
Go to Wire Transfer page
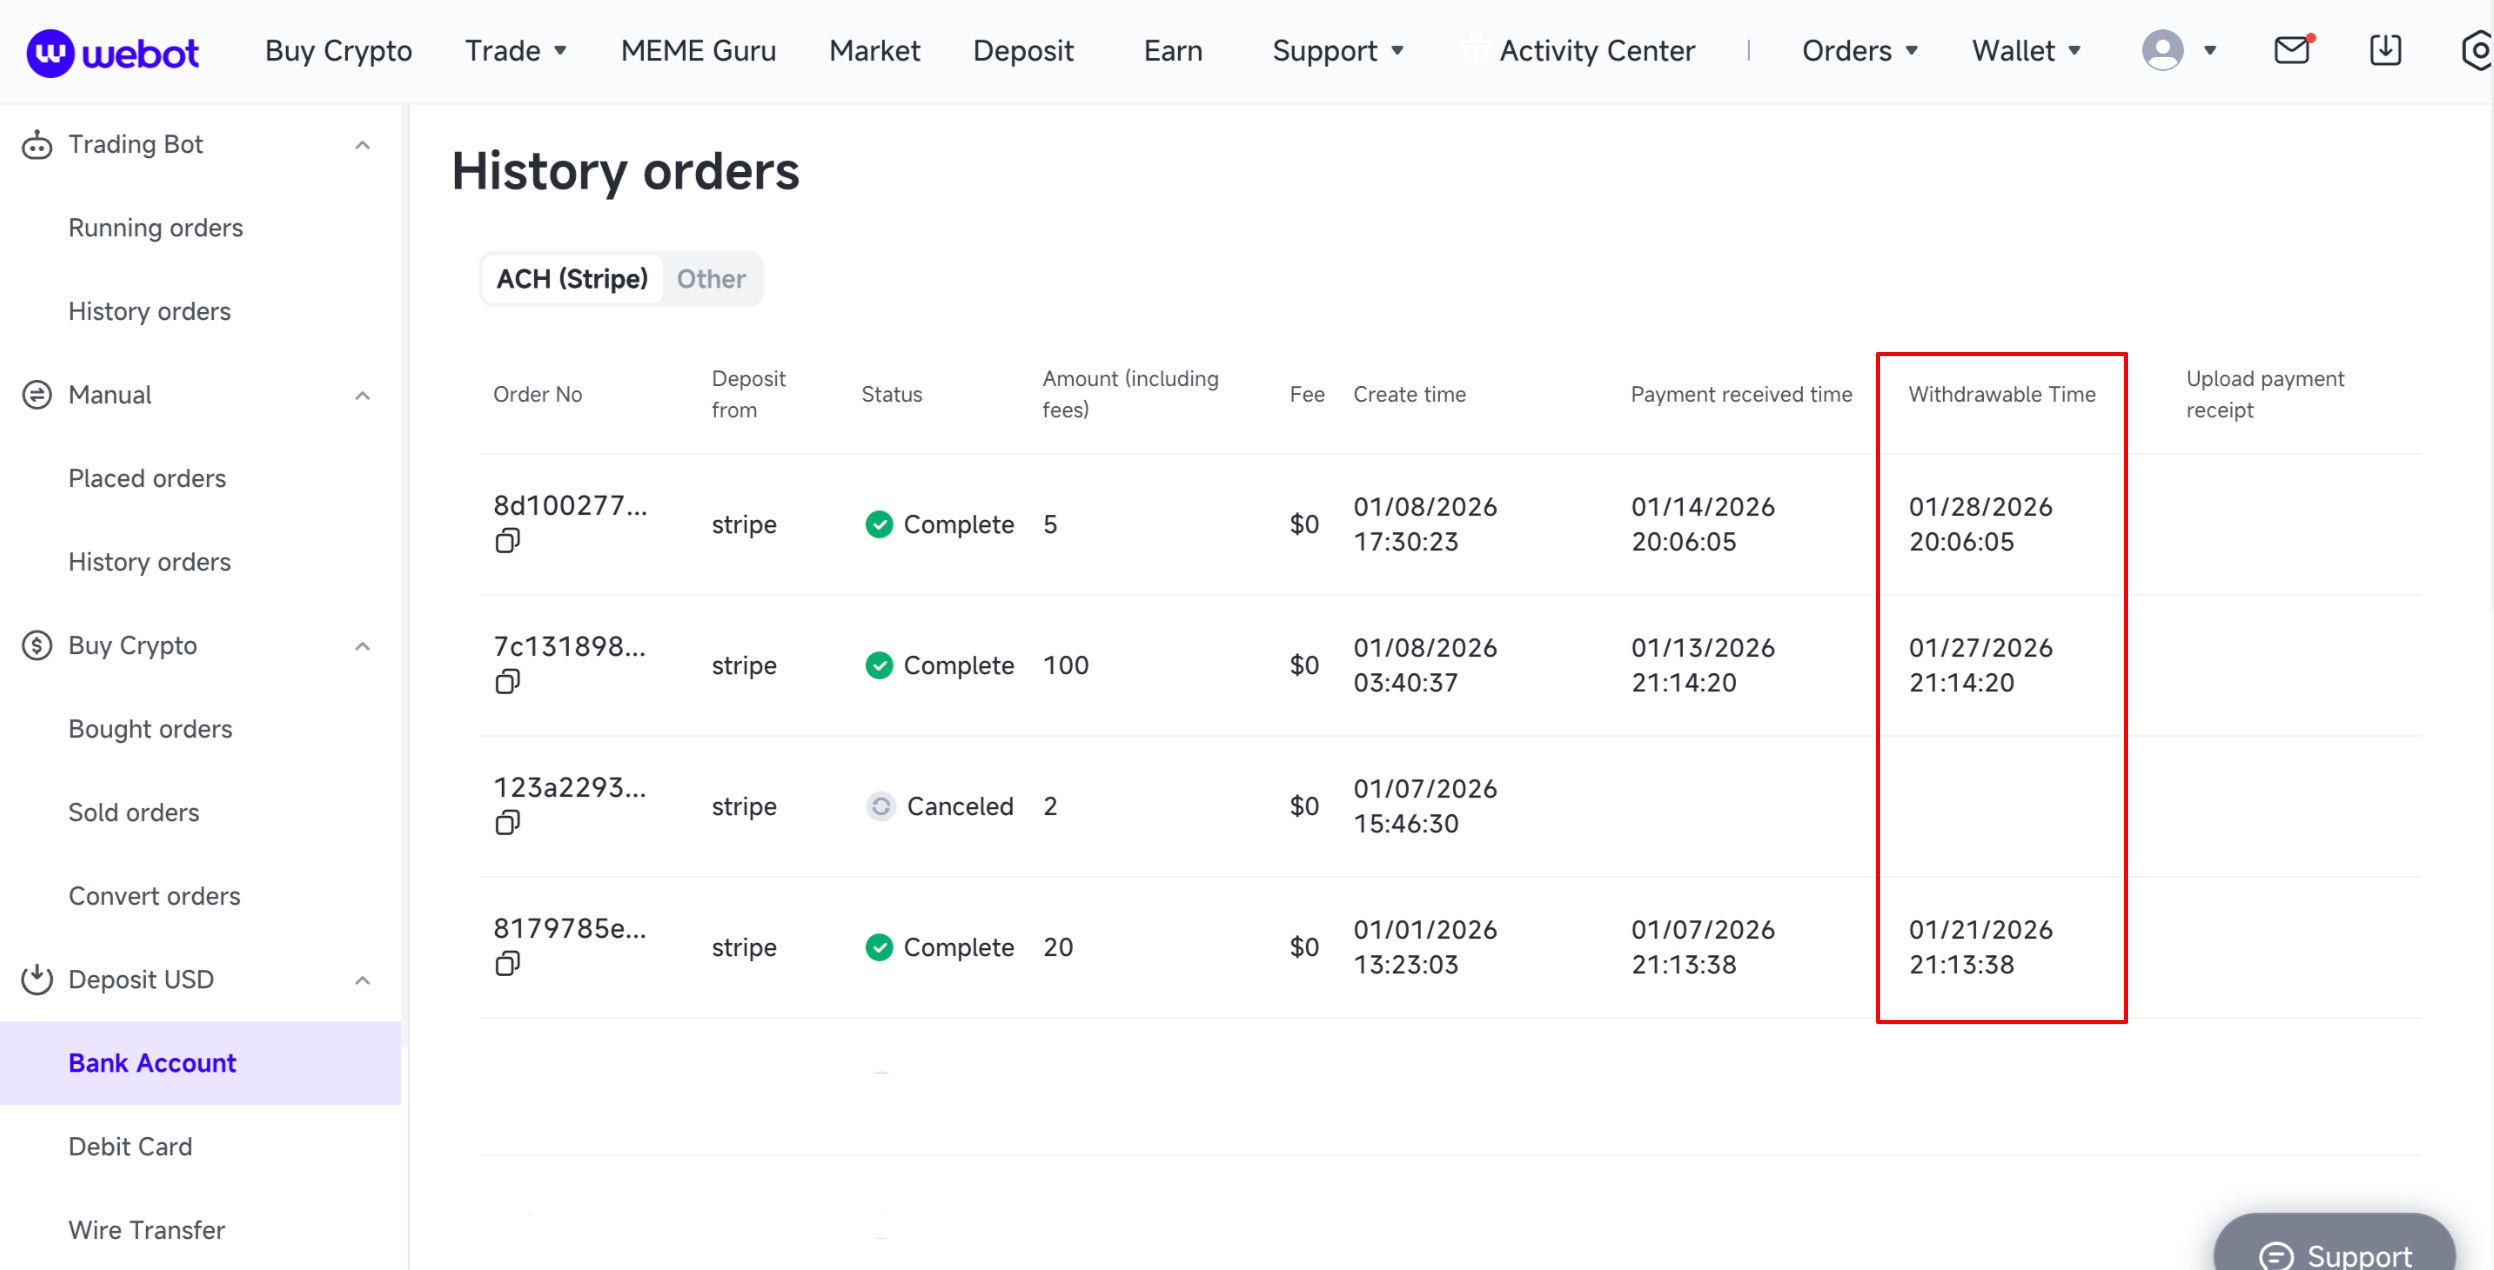click(x=147, y=1230)
